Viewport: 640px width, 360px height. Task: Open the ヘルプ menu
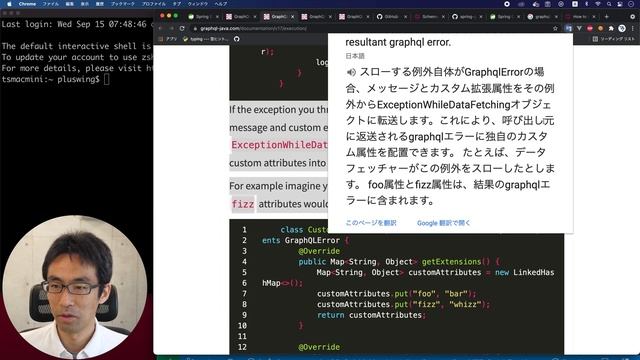221,4
